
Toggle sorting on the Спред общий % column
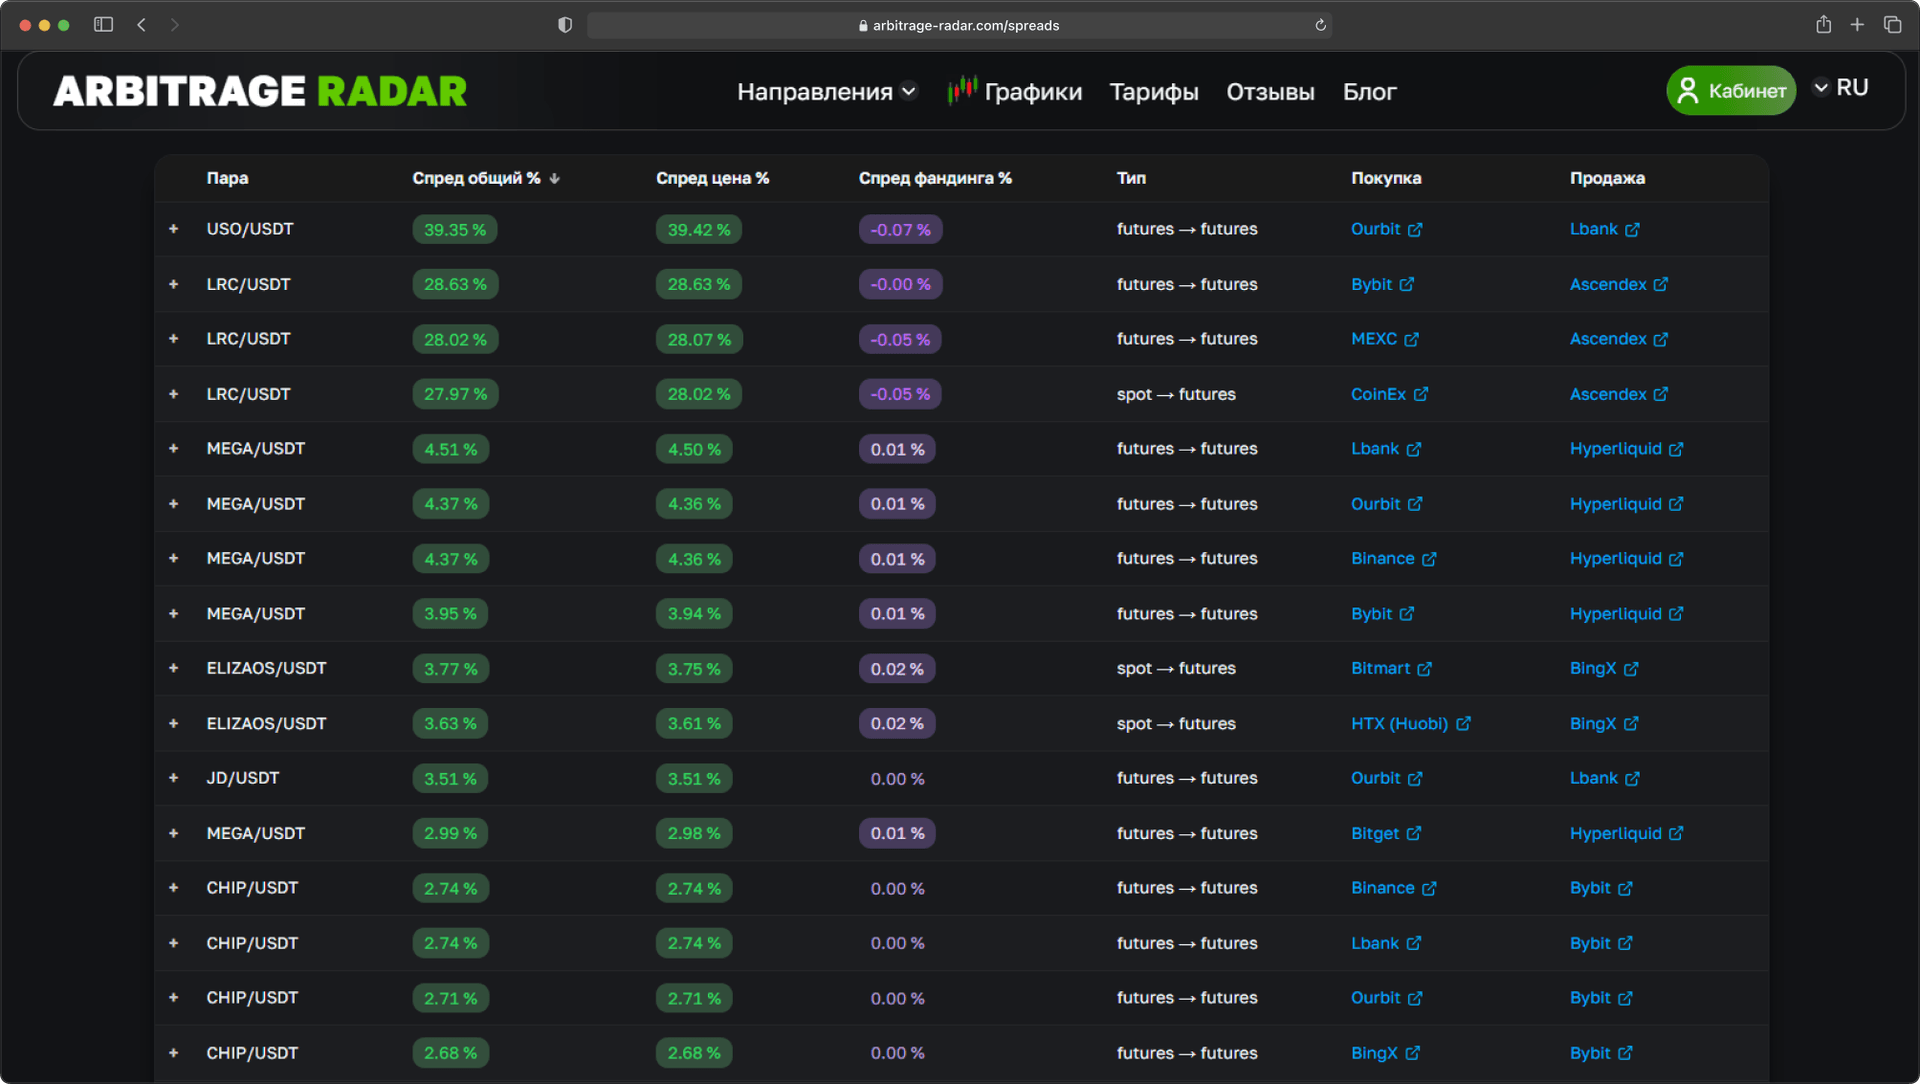click(486, 178)
